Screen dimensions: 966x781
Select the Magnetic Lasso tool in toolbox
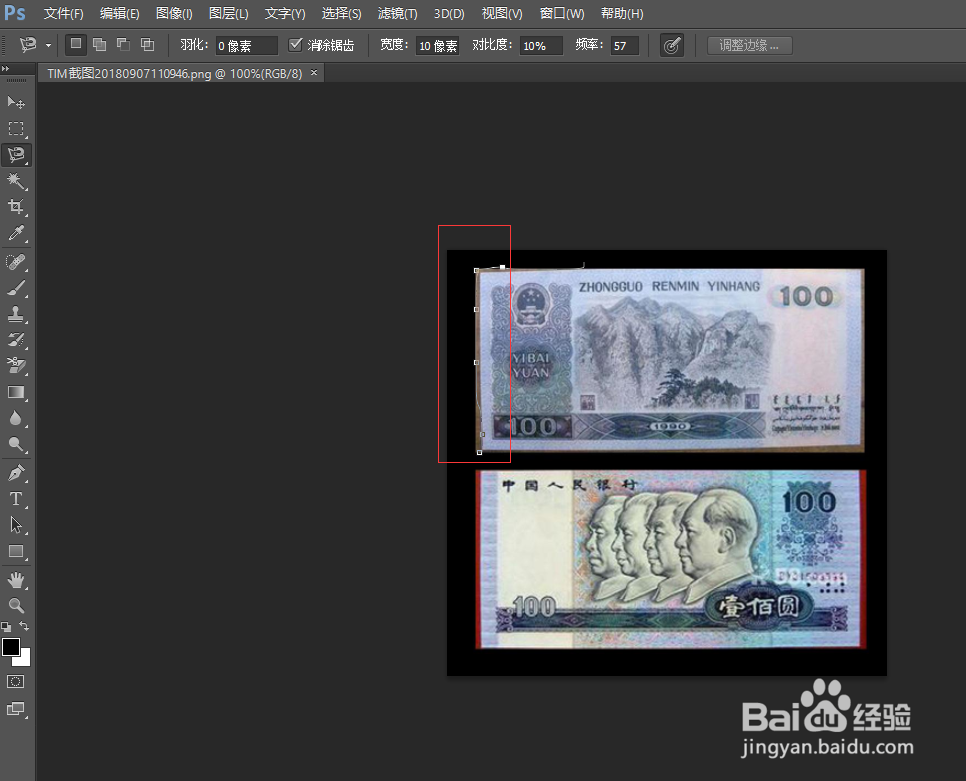click(16, 155)
